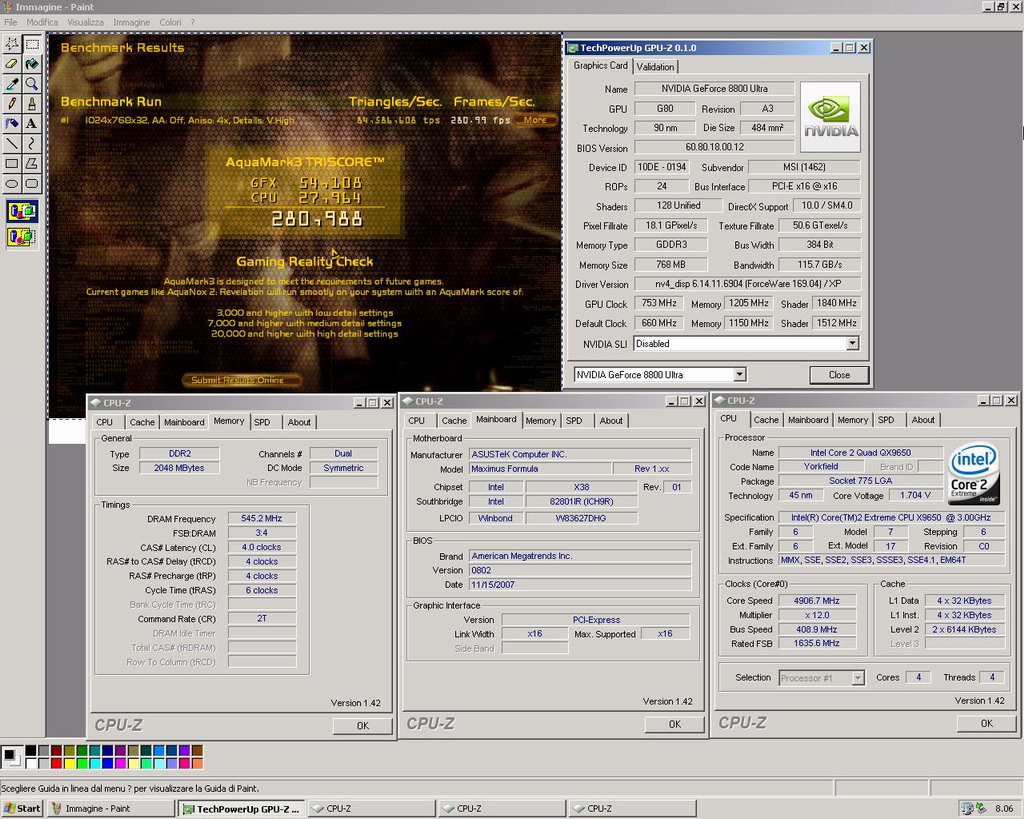The image size is (1024, 819).
Task: Open the Immagine menu
Action: (131, 22)
